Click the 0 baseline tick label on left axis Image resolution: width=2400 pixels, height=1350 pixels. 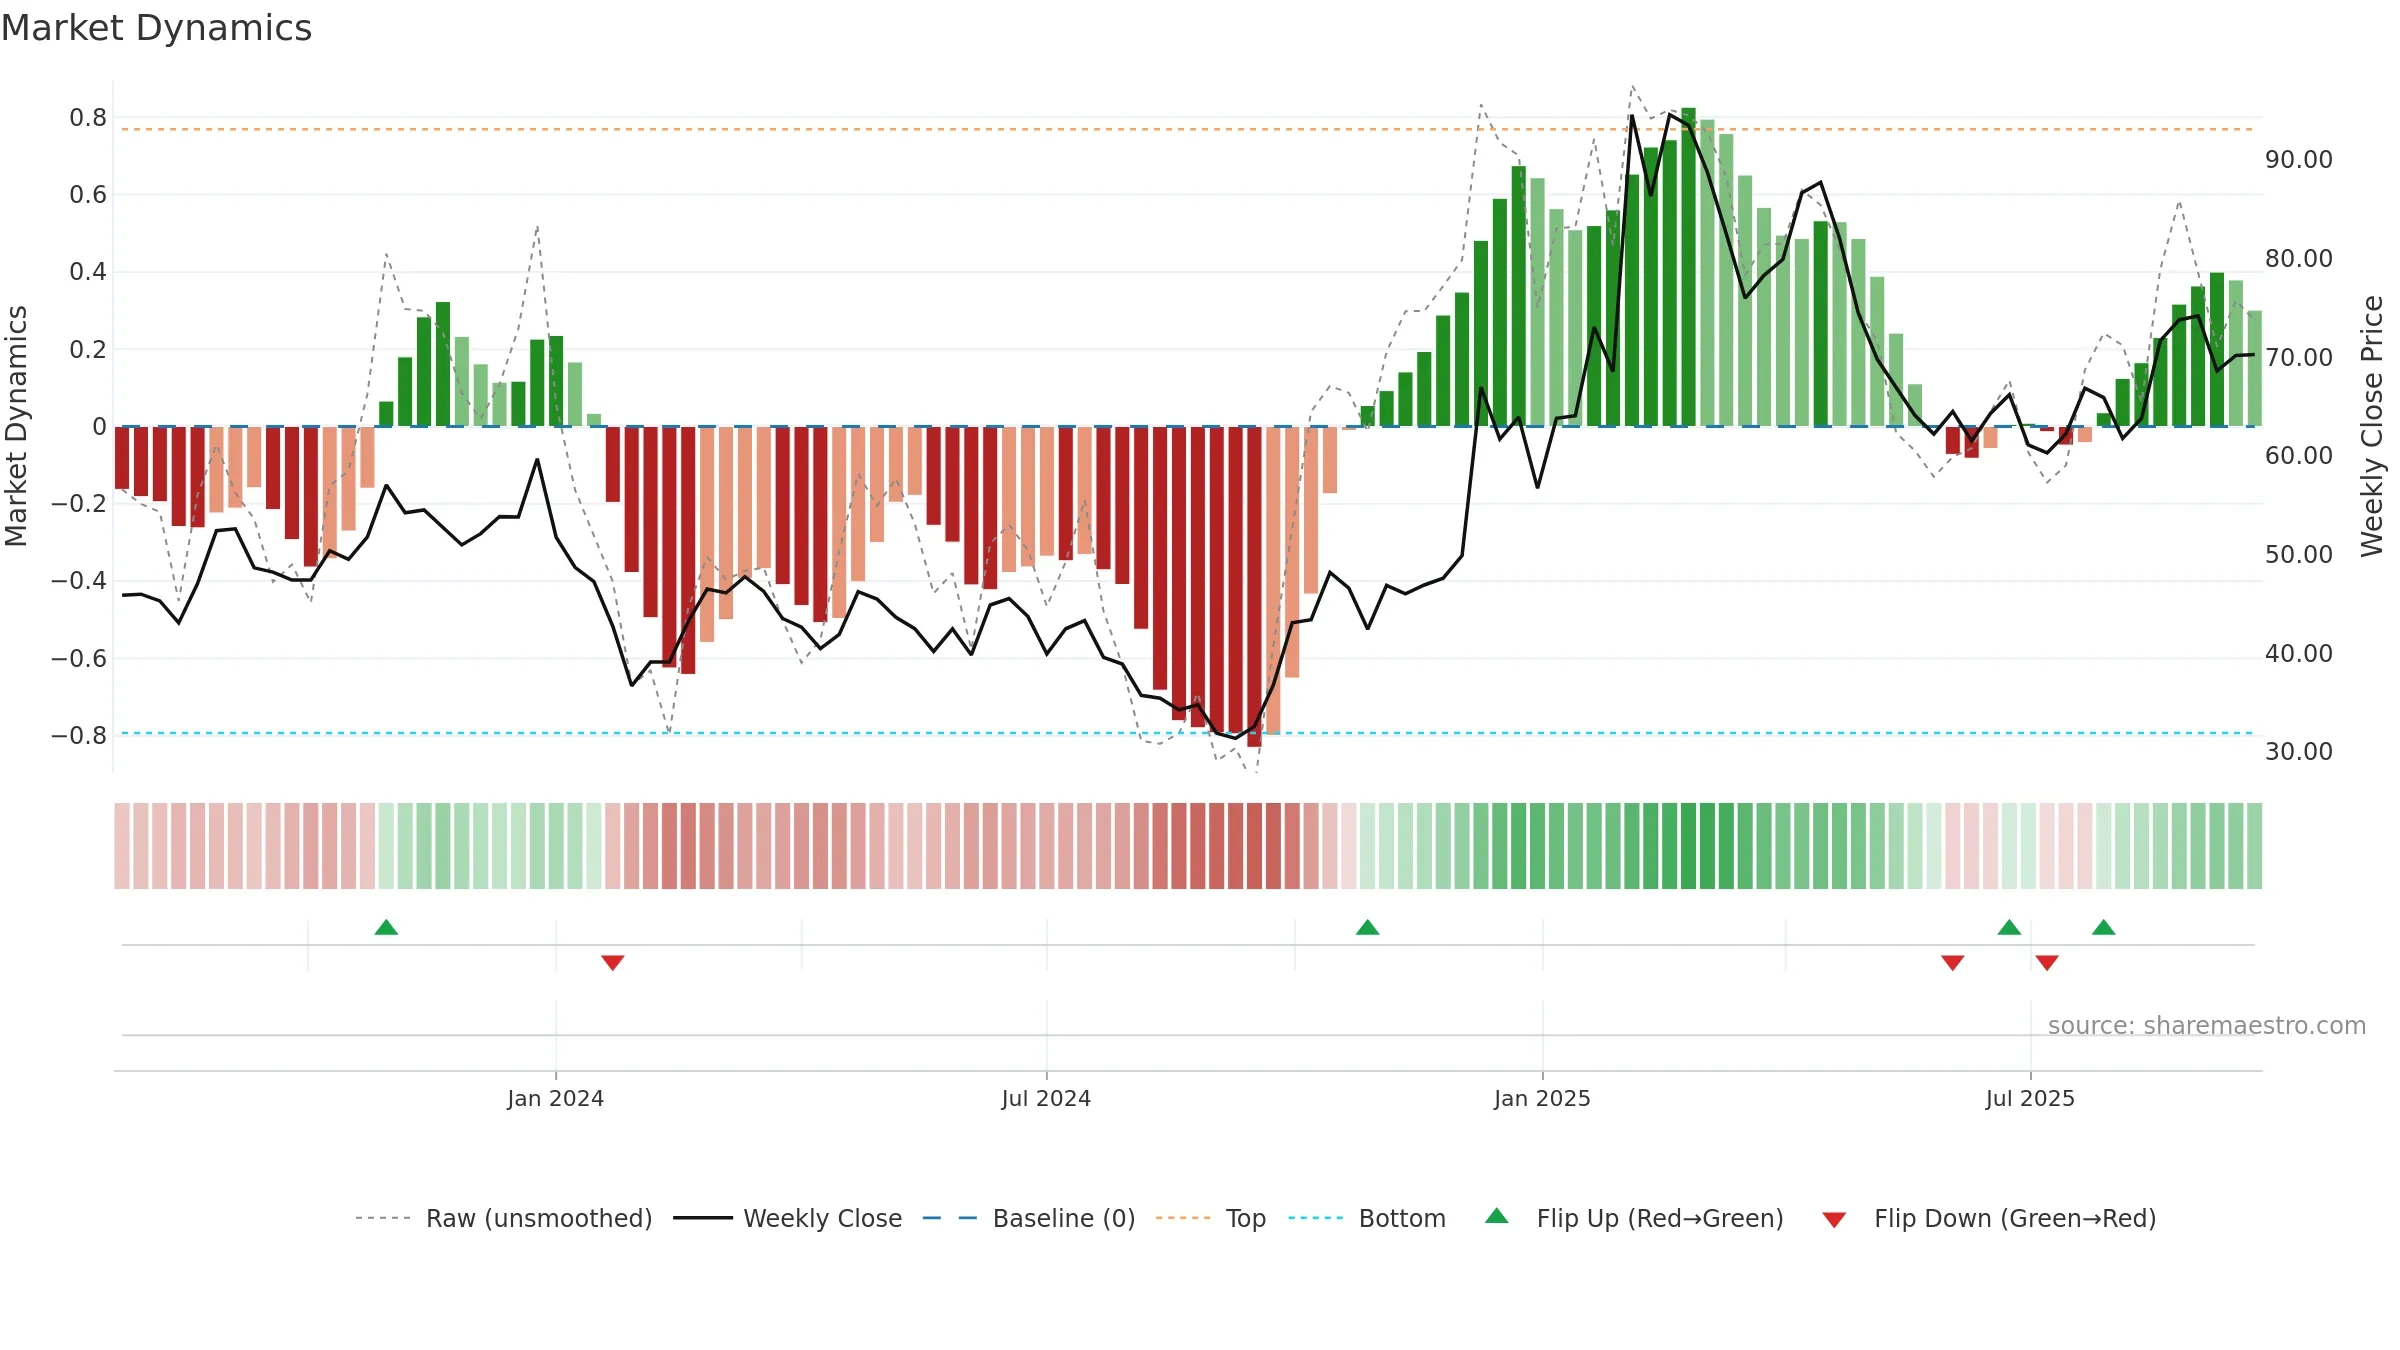click(x=99, y=427)
